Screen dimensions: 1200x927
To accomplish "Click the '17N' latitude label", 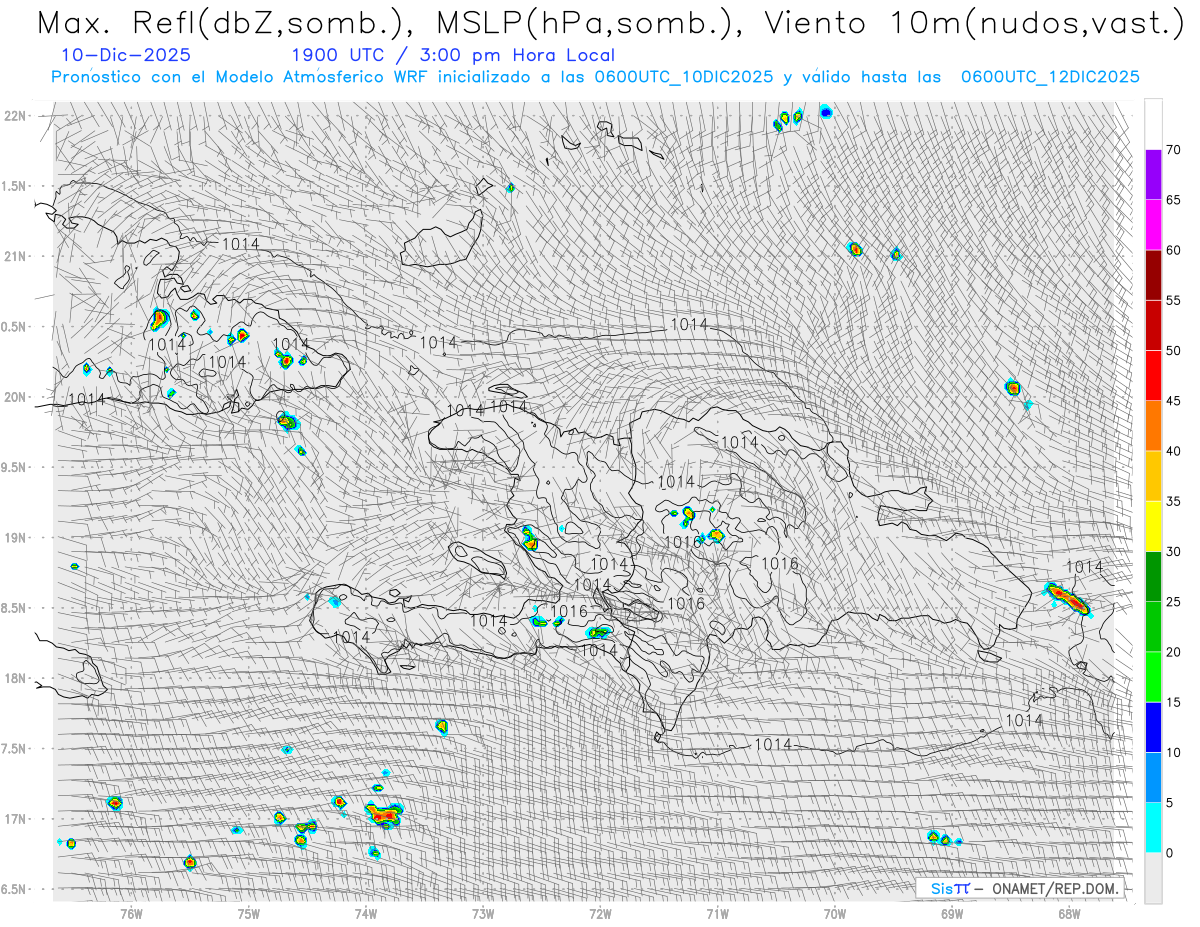I will point(17,819).
